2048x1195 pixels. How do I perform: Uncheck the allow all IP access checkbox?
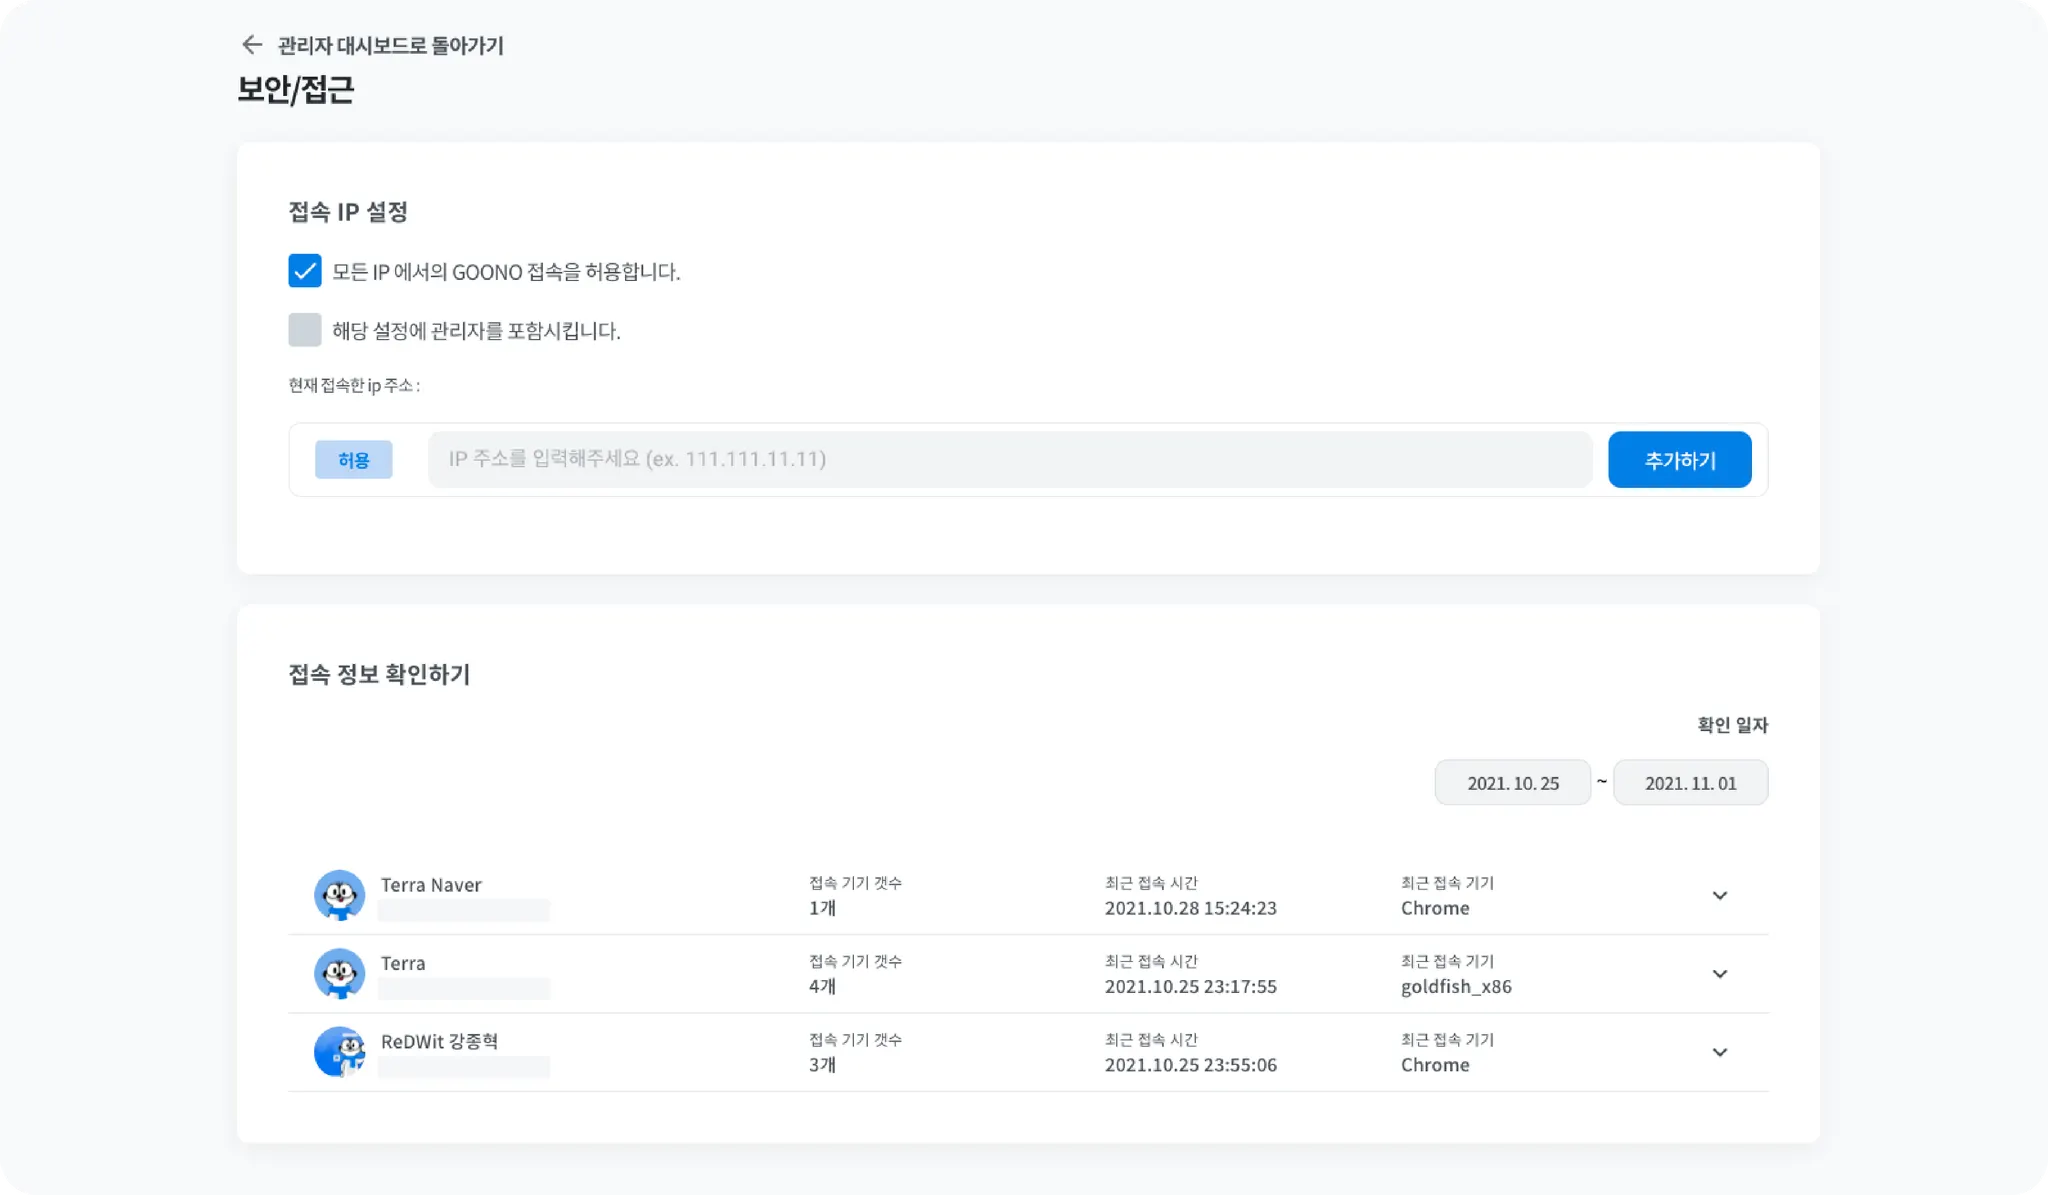click(x=305, y=271)
